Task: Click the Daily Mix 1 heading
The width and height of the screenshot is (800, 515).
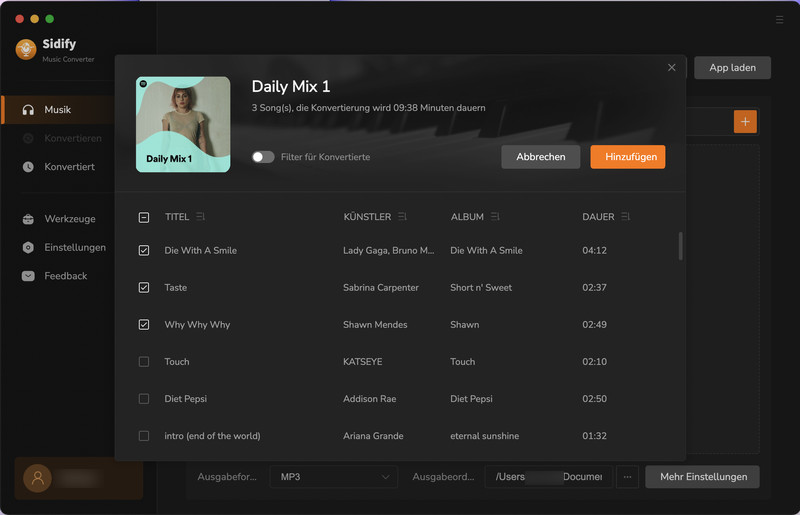Action: (291, 86)
